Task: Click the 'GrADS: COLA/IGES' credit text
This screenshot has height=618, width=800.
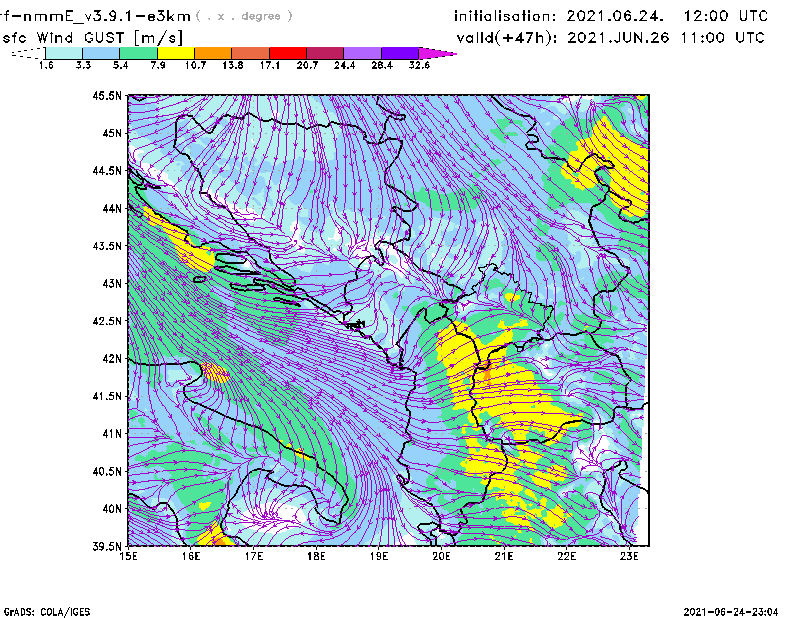Action: pyautogui.click(x=47, y=612)
